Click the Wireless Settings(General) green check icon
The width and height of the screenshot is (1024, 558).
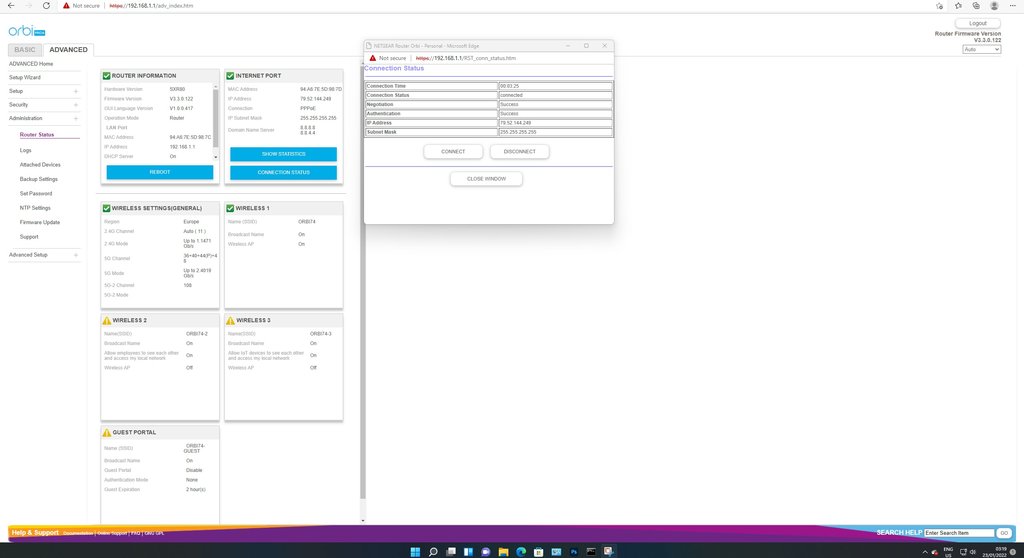click(106, 208)
